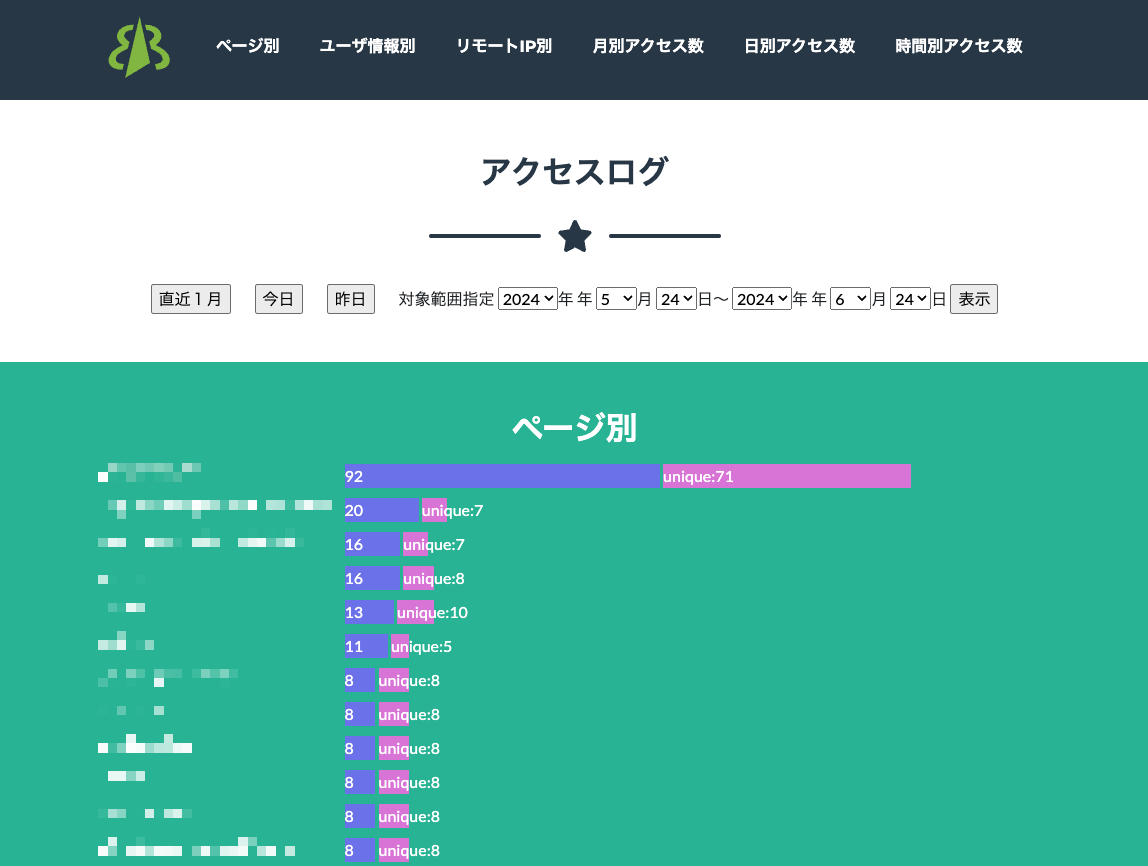Click the 表示 submit button
Viewport: 1148px width, 866px height.
pyautogui.click(x=973, y=299)
